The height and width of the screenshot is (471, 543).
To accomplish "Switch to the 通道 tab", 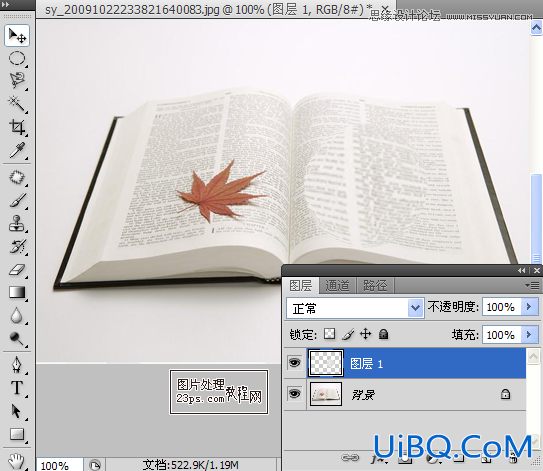I will (337, 285).
